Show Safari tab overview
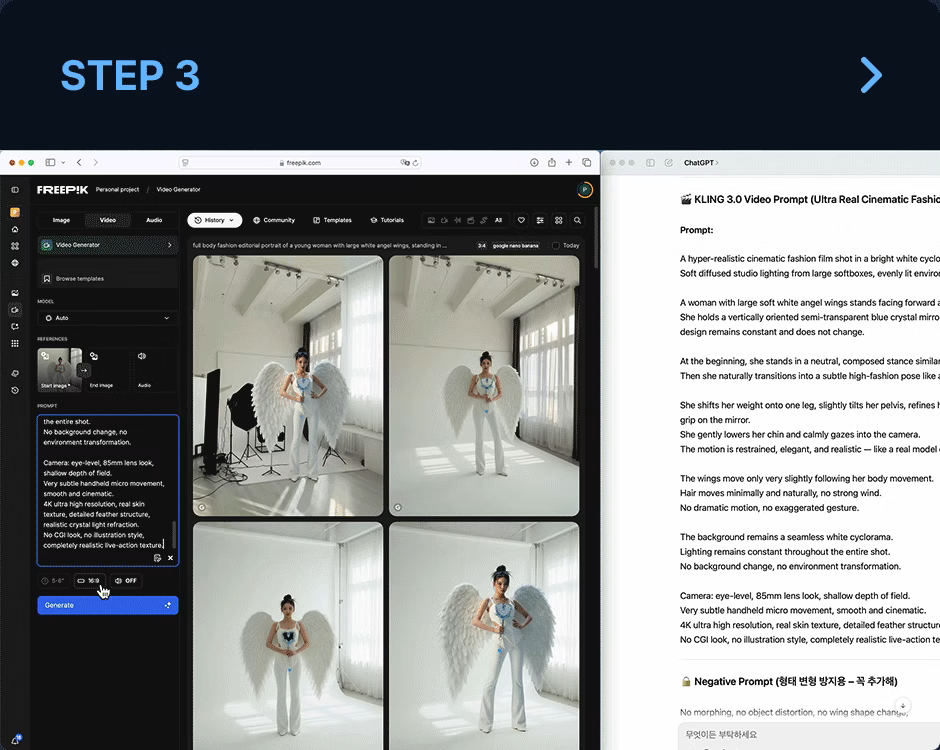 pyautogui.click(x=587, y=162)
